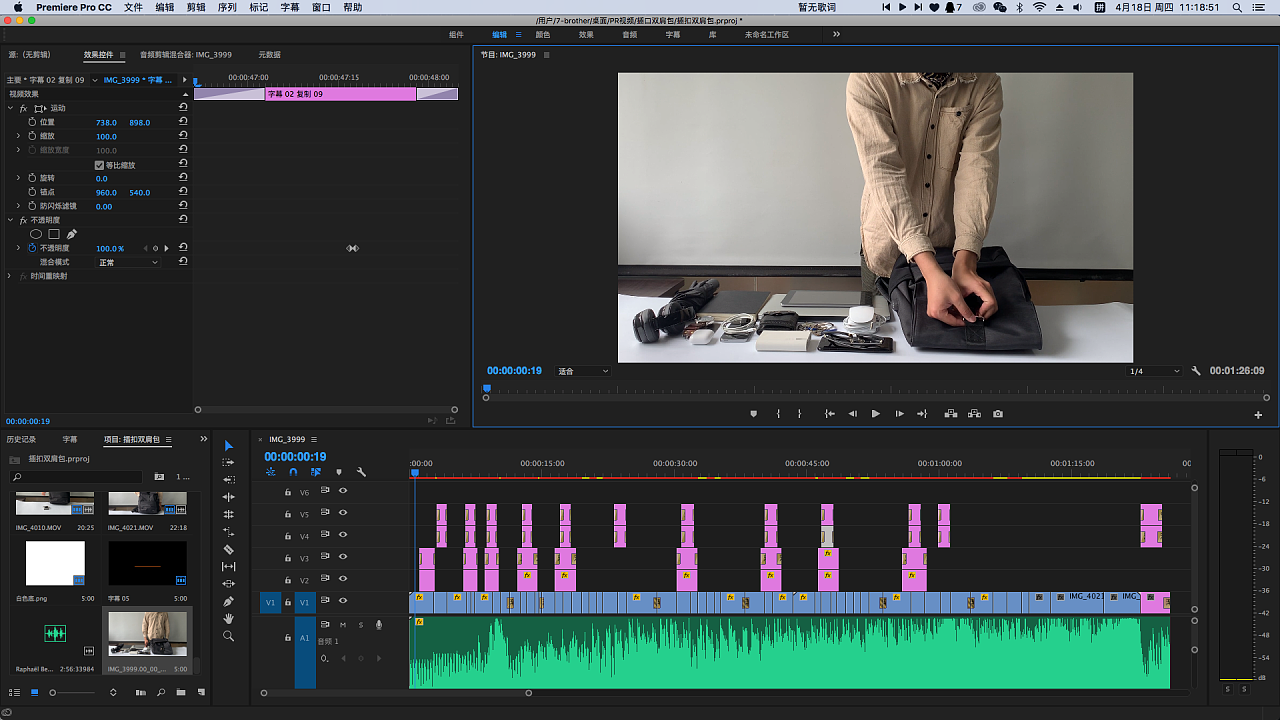Image resolution: width=1280 pixels, height=720 pixels.
Task: Open timeline display settings wrench
Action: [x=361, y=472]
